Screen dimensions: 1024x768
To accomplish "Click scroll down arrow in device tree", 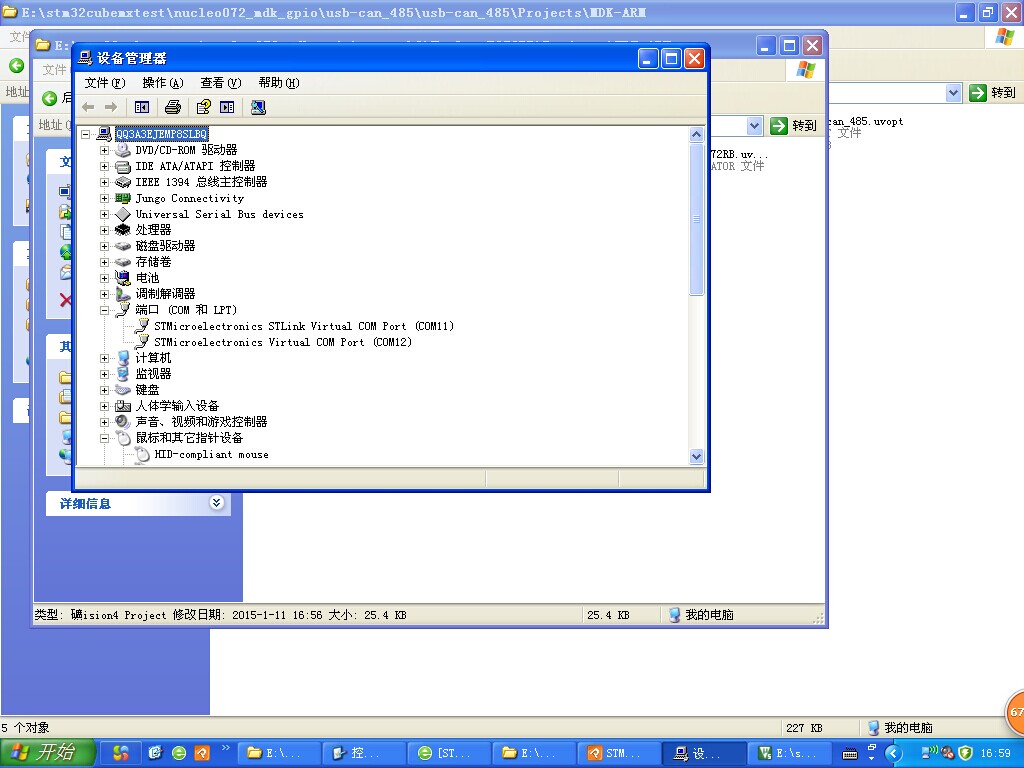I will pyautogui.click(x=696, y=456).
